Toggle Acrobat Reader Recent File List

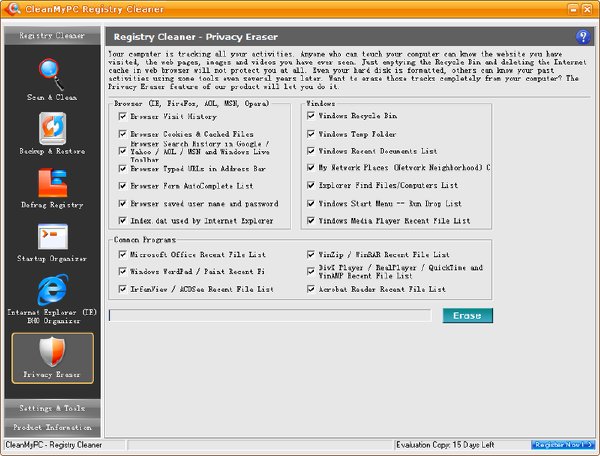tap(311, 289)
